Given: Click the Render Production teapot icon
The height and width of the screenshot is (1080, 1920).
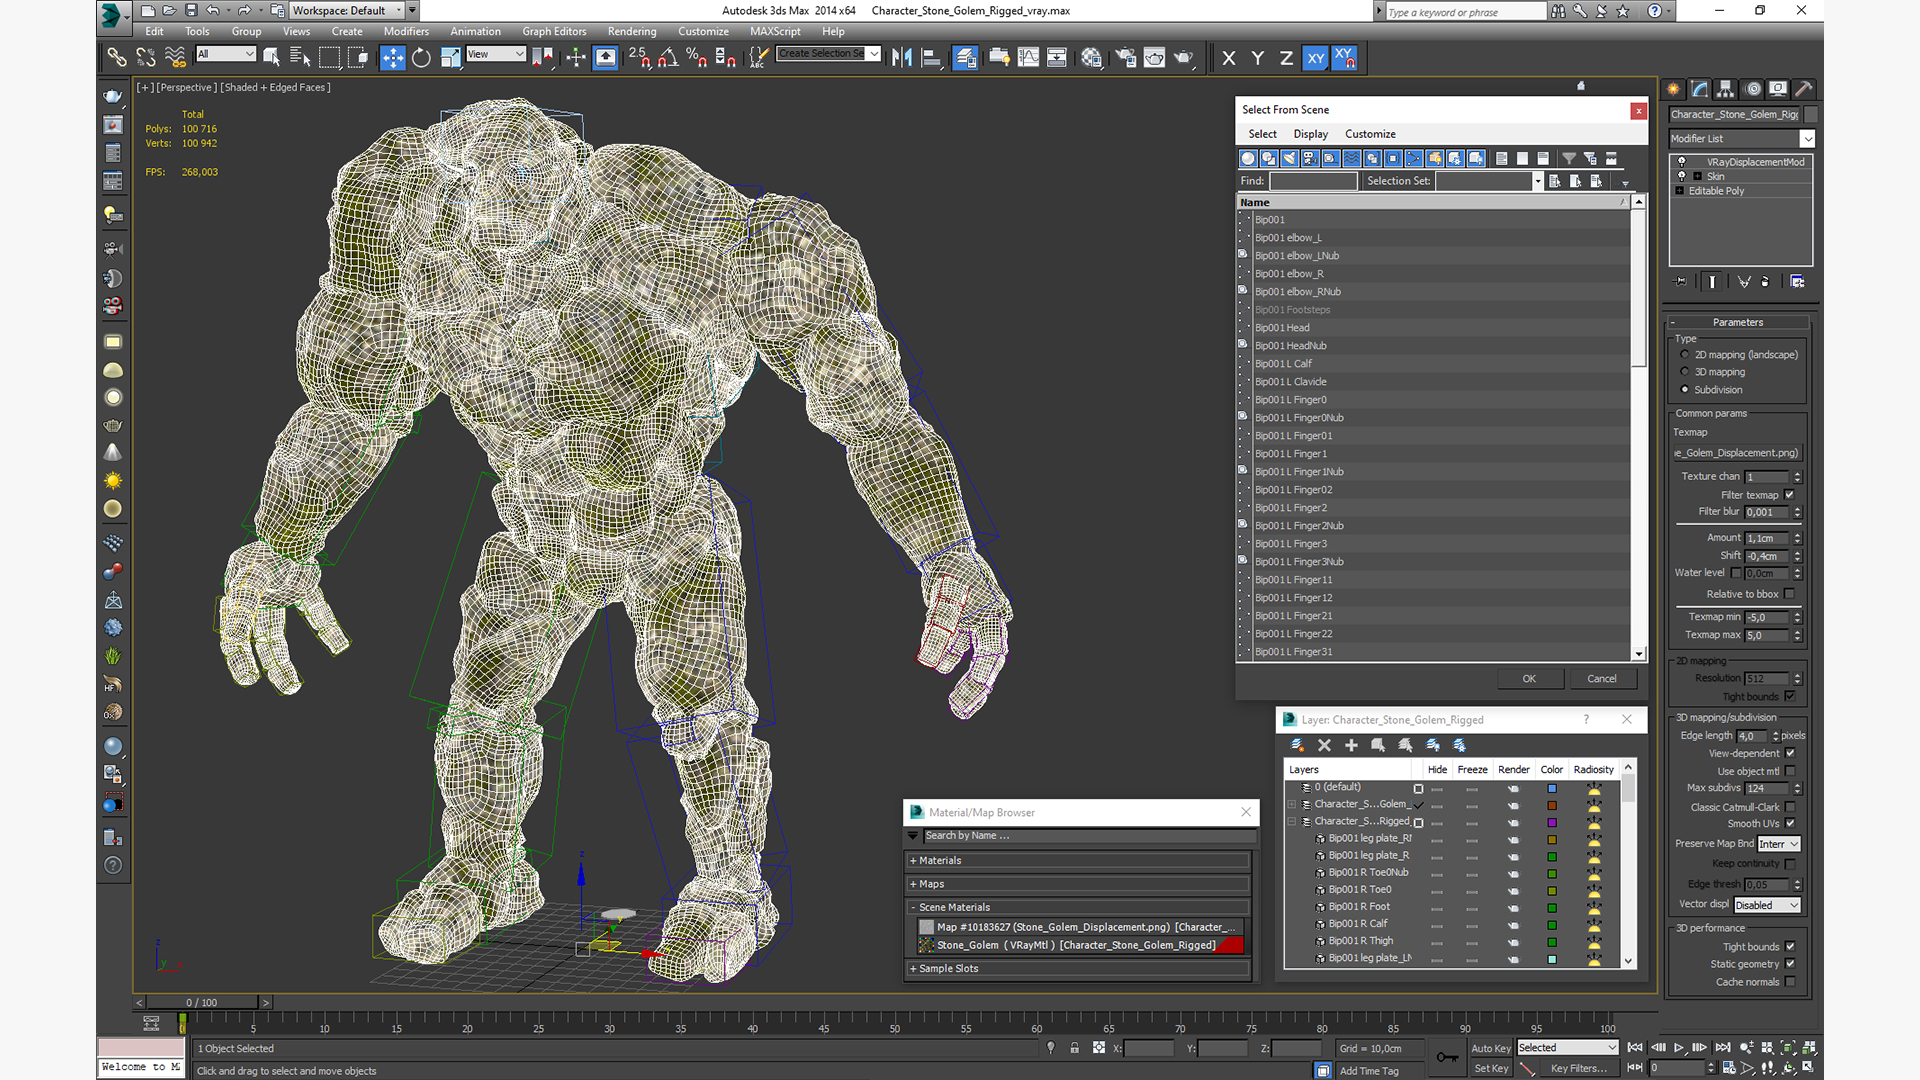Looking at the screenshot, I should [x=1184, y=58].
